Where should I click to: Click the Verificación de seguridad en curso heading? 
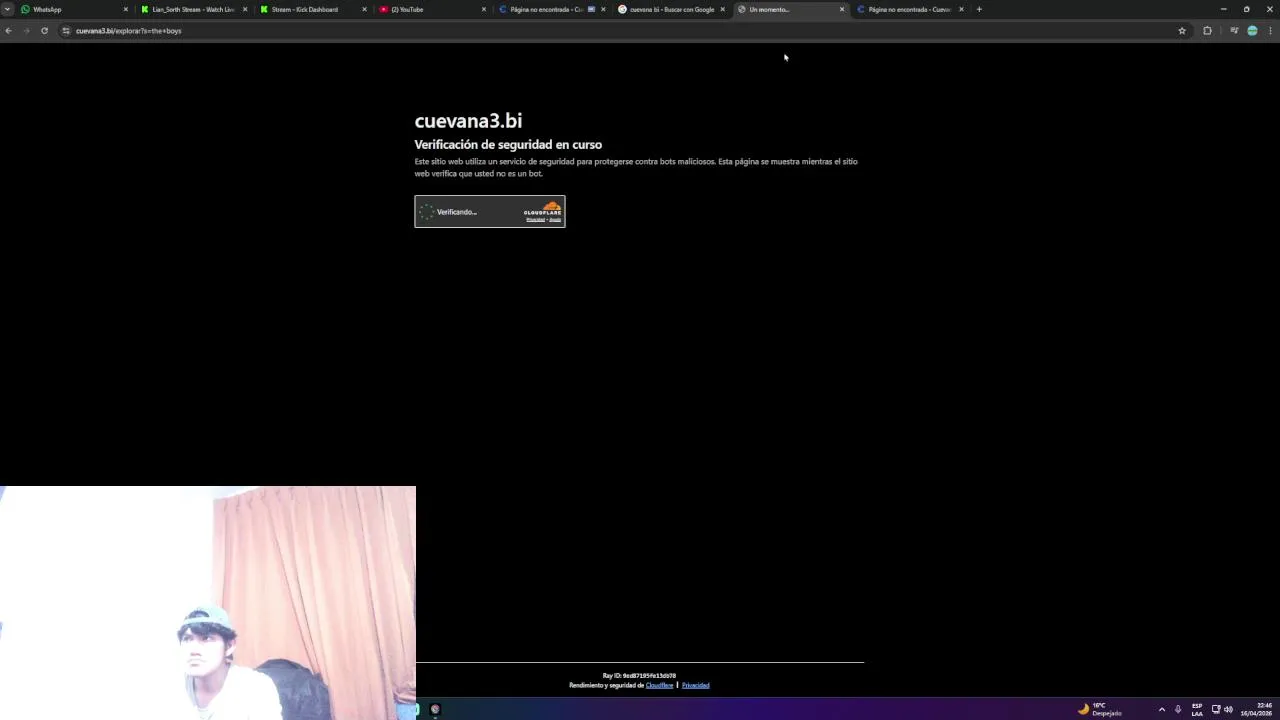click(x=508, y=145)
